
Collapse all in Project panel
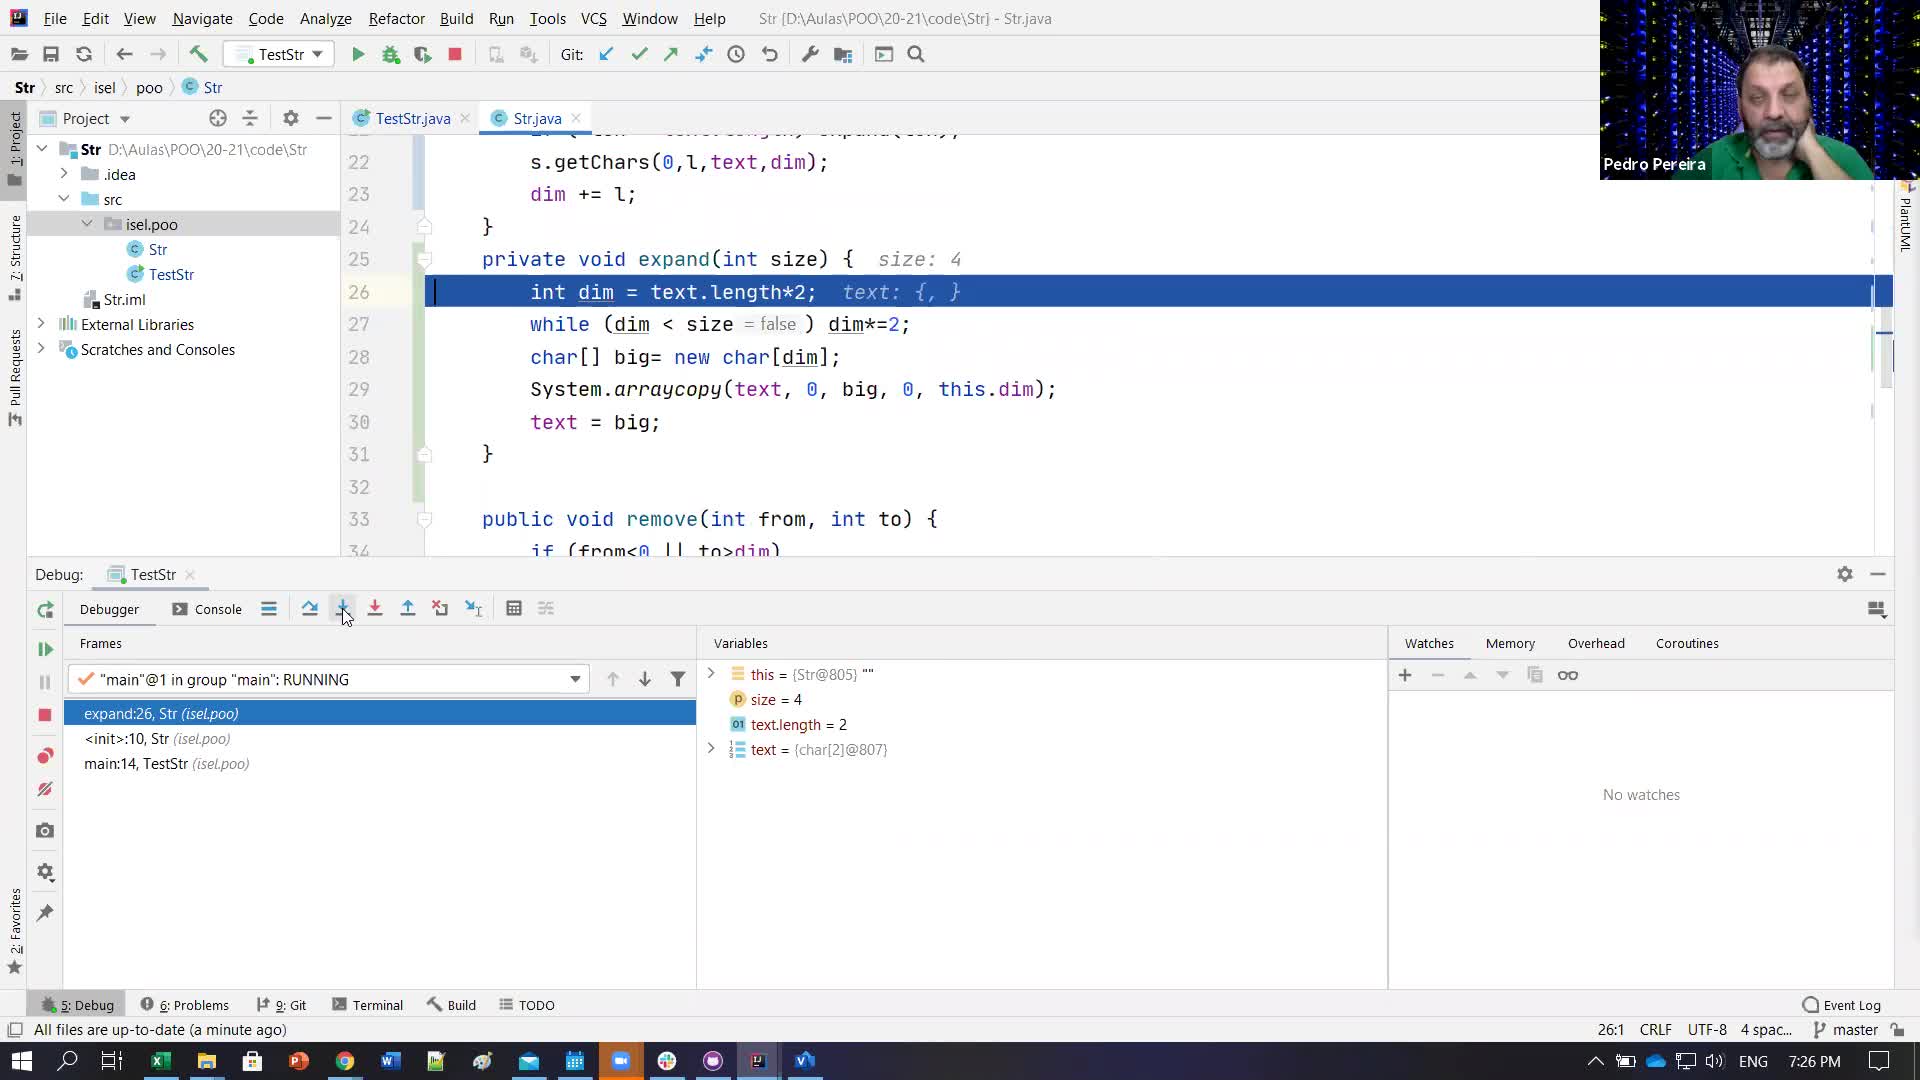click(x=250, y=118)
